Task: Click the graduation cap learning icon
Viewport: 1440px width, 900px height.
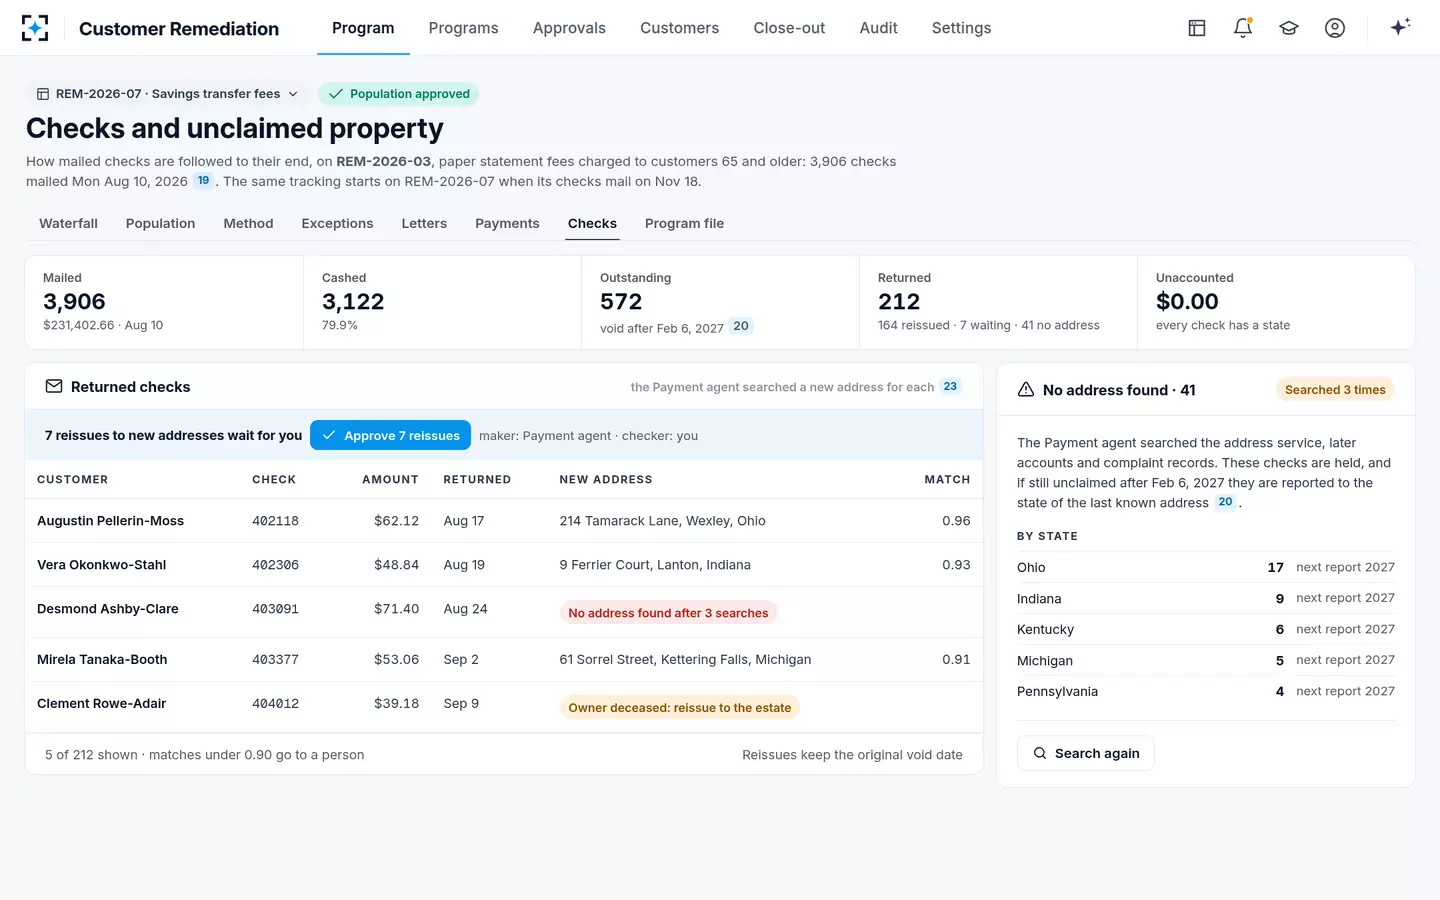Action: 1289,28
